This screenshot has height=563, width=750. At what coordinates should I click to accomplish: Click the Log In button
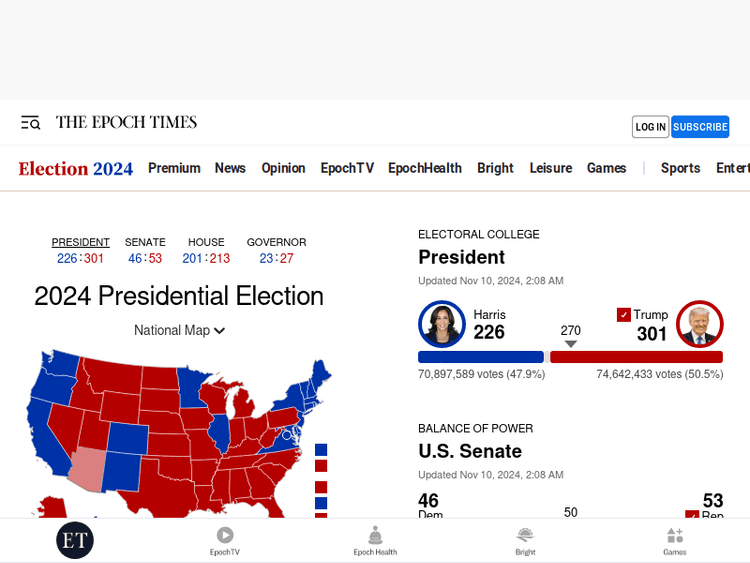coord(650,127)
